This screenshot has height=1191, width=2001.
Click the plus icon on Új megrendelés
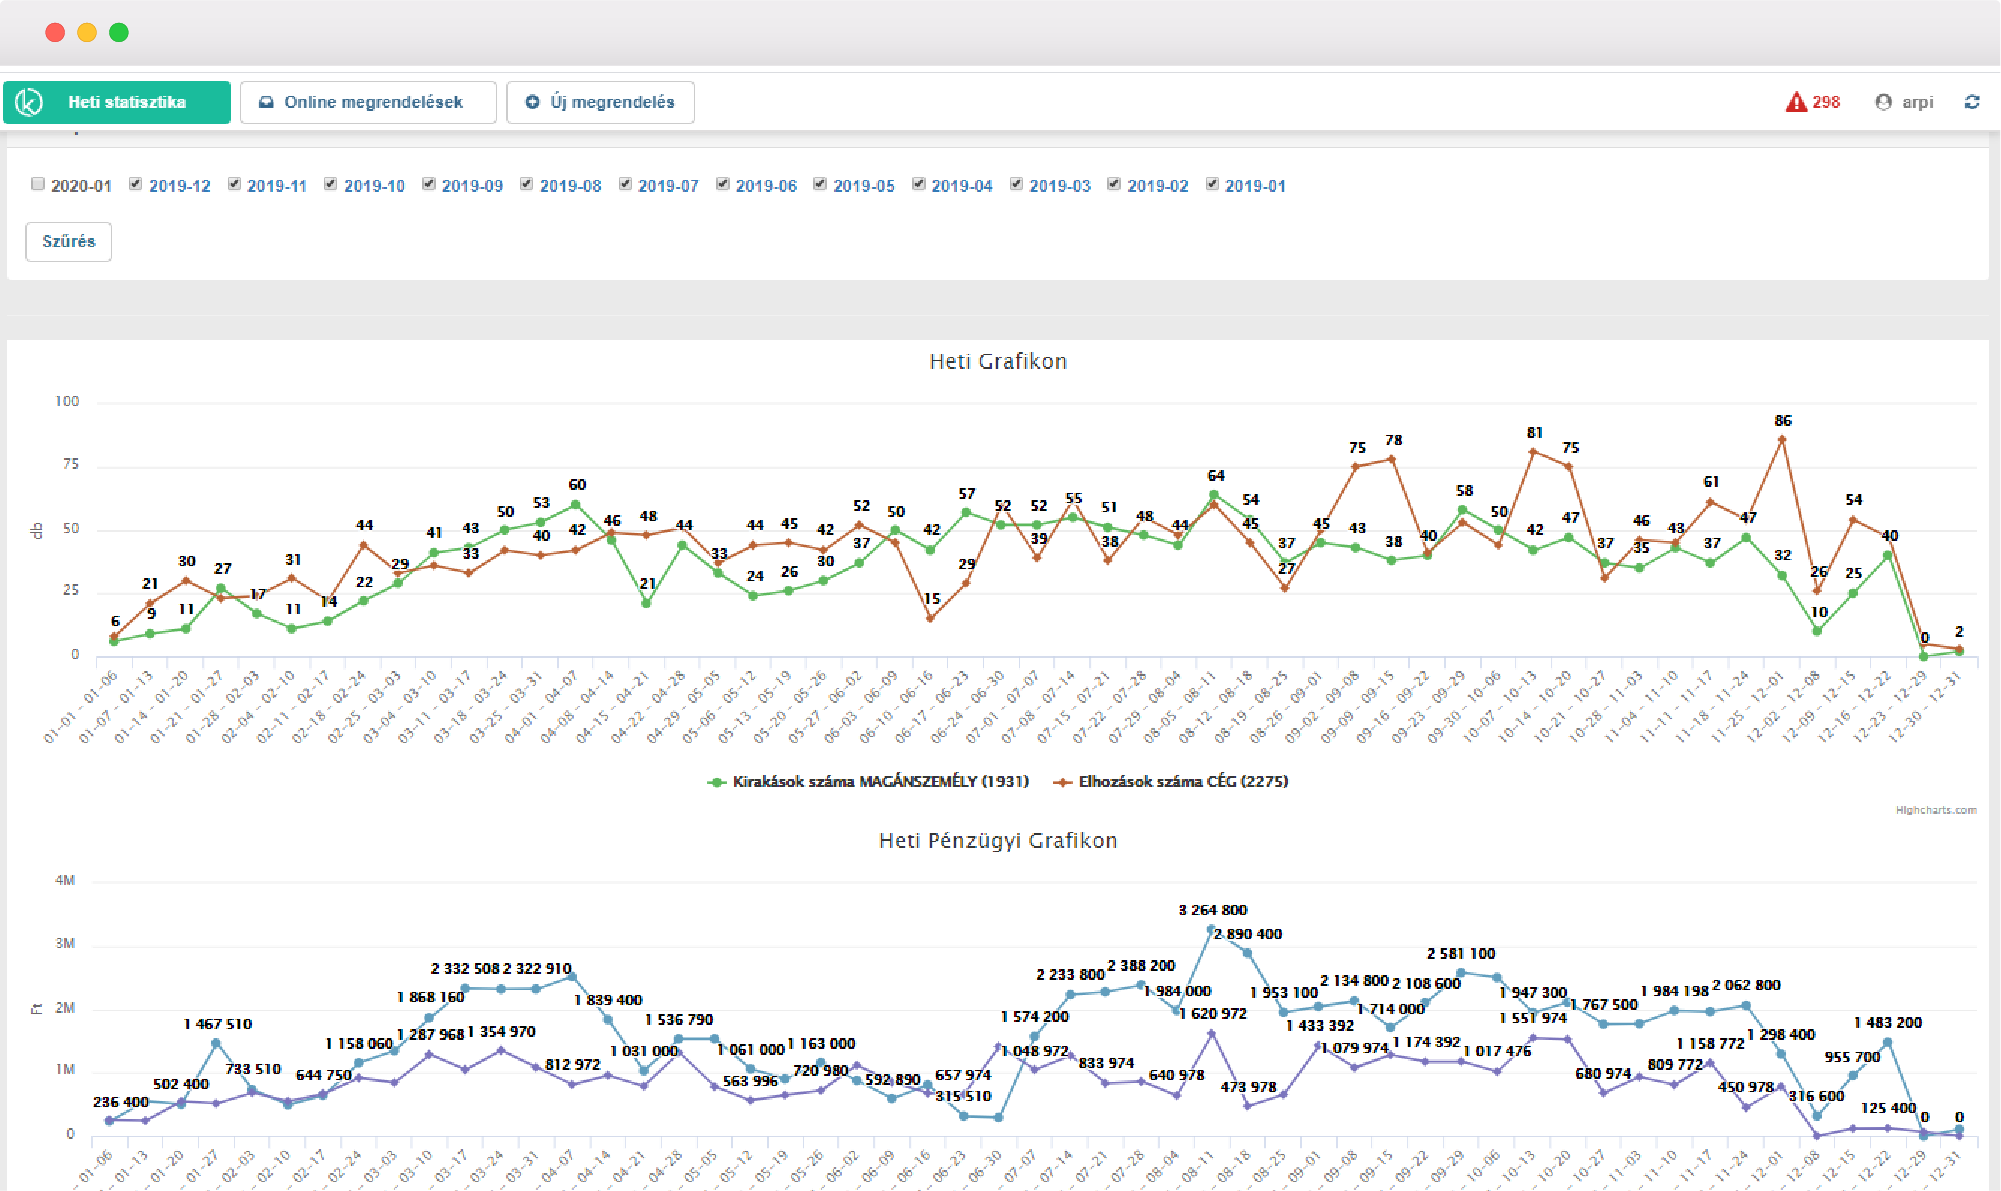(532, 102)
